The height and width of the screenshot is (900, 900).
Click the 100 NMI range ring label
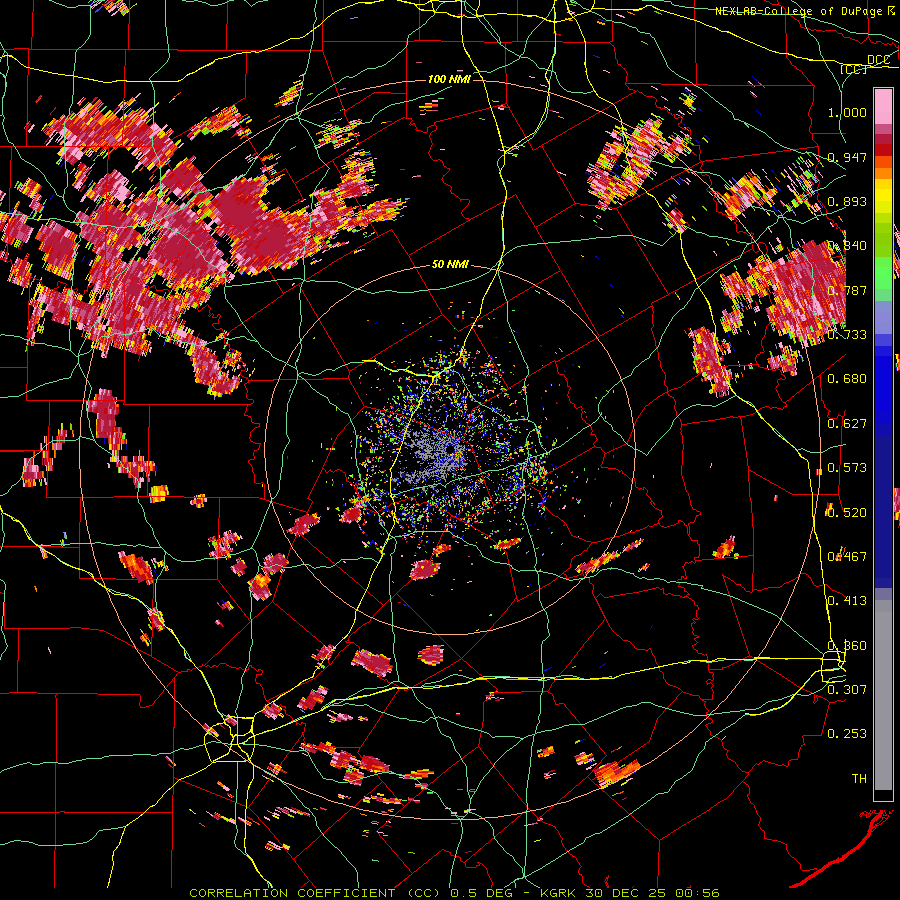(449, 79)
